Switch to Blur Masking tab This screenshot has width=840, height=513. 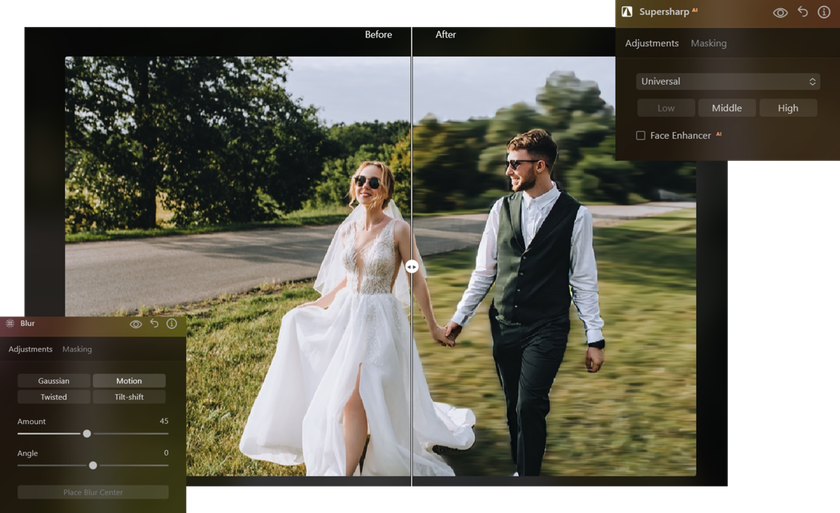[x=77, y=349]
